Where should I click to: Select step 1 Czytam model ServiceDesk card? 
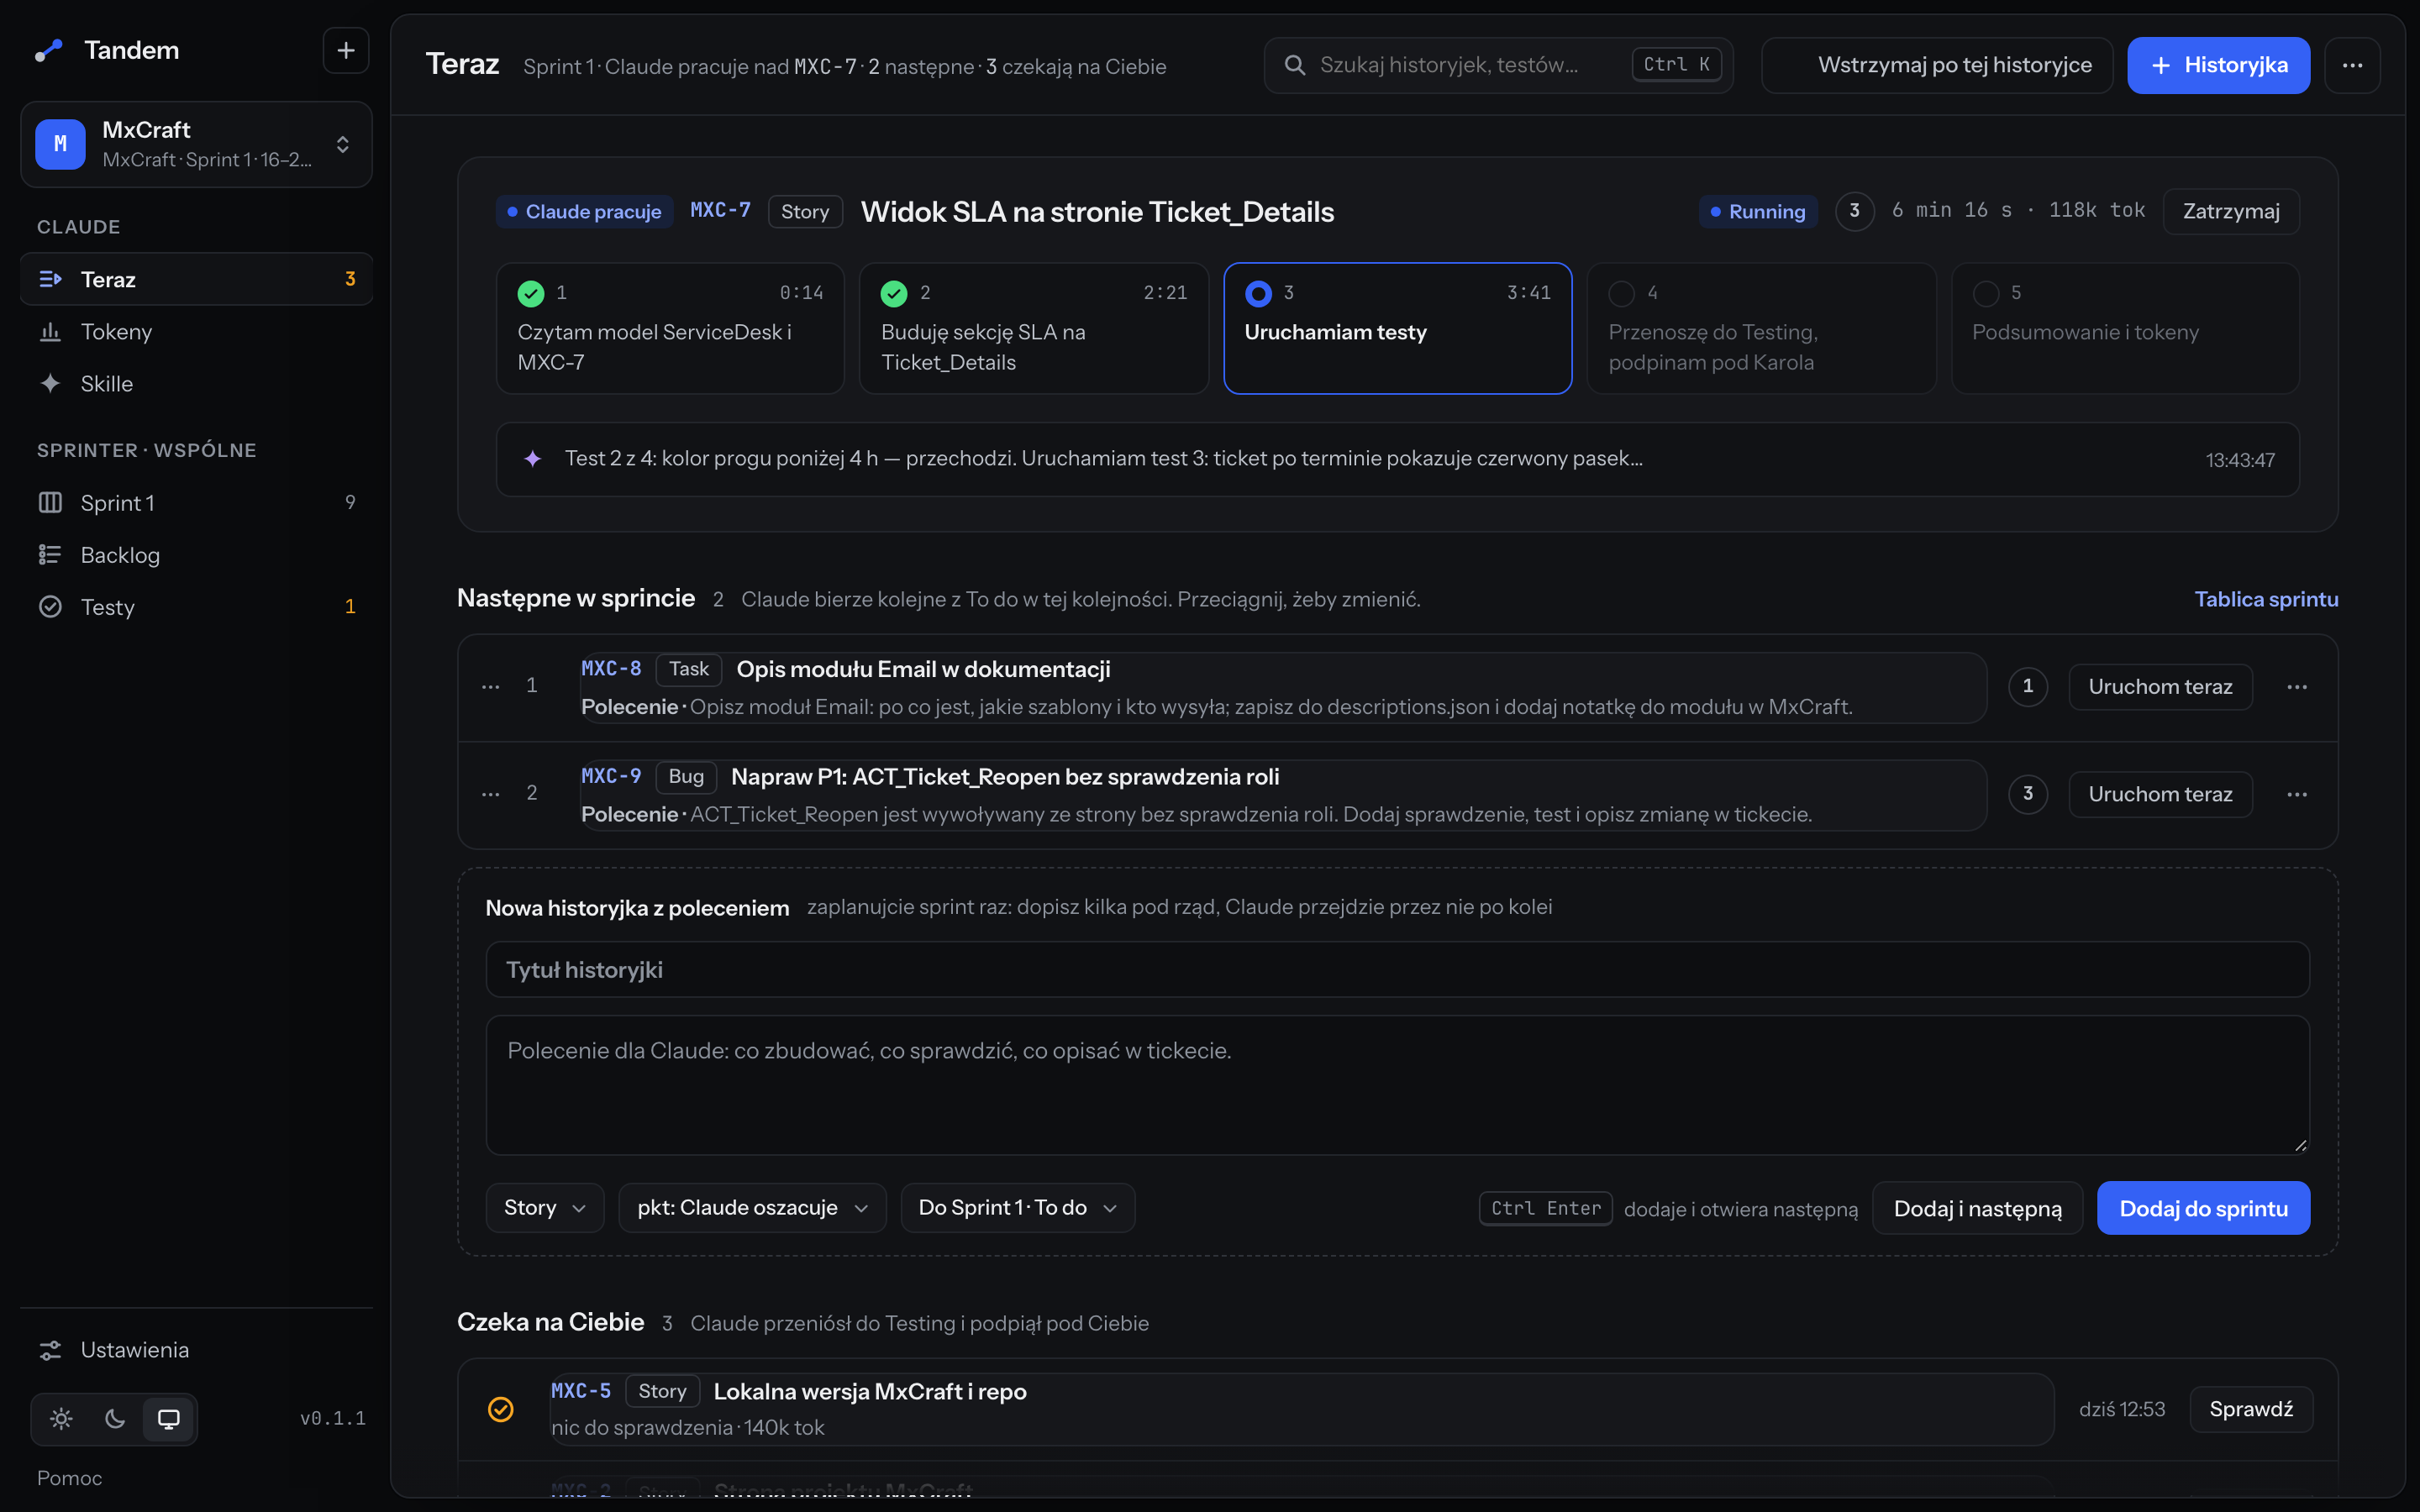[x=671, y=328]
